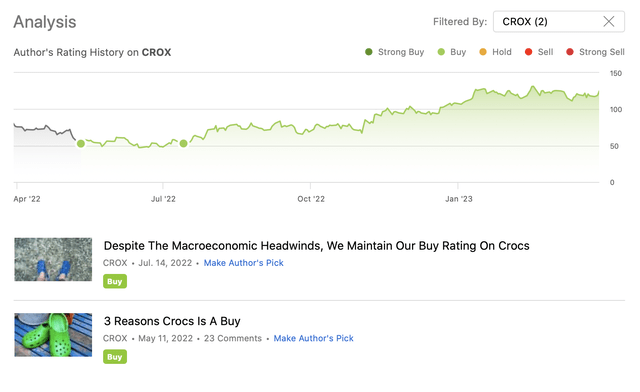Clear the CROX filter with the X icon
Viewport: 640px width, 392px height.
point(609,22)
